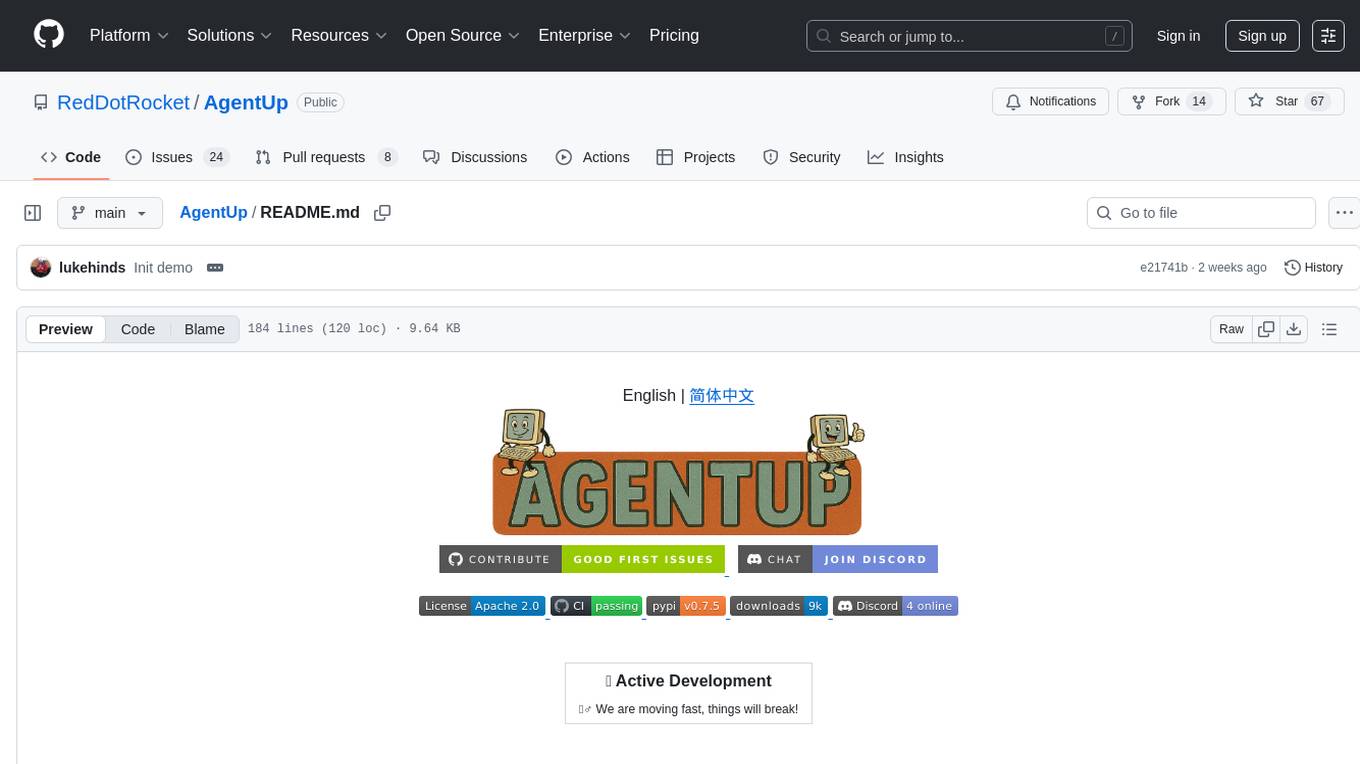Open the main branch selector
This screenshot has width=1360, height=764.
coord(110,213)
